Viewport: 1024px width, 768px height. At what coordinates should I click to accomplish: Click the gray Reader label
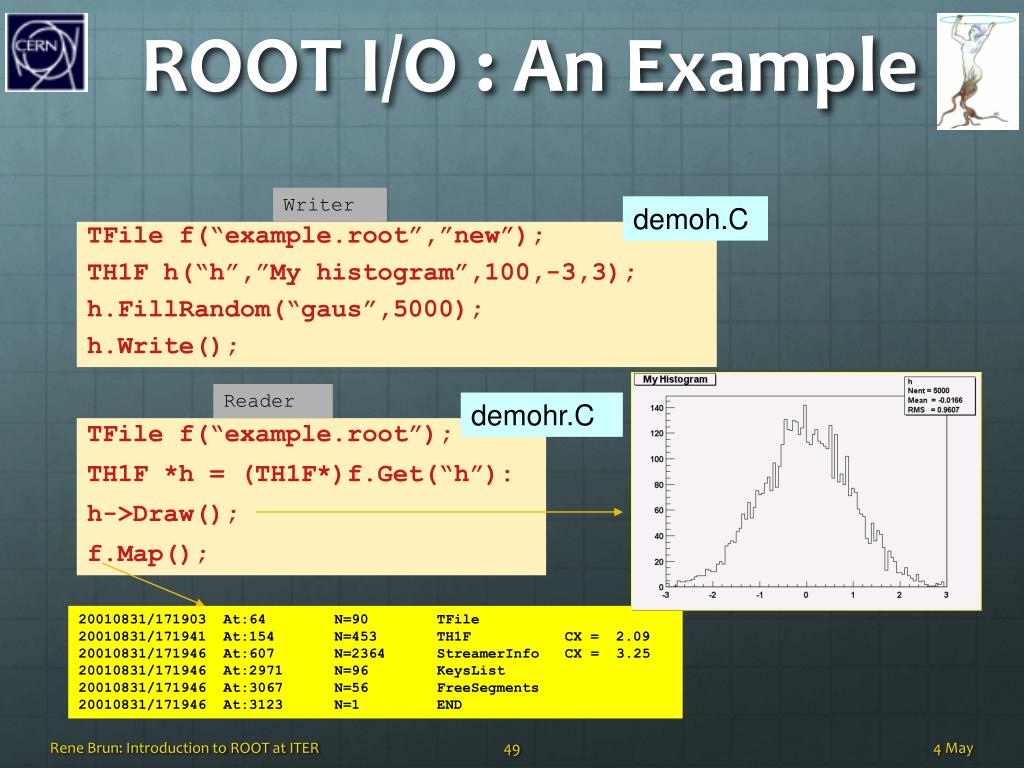[x=273, y=401]
